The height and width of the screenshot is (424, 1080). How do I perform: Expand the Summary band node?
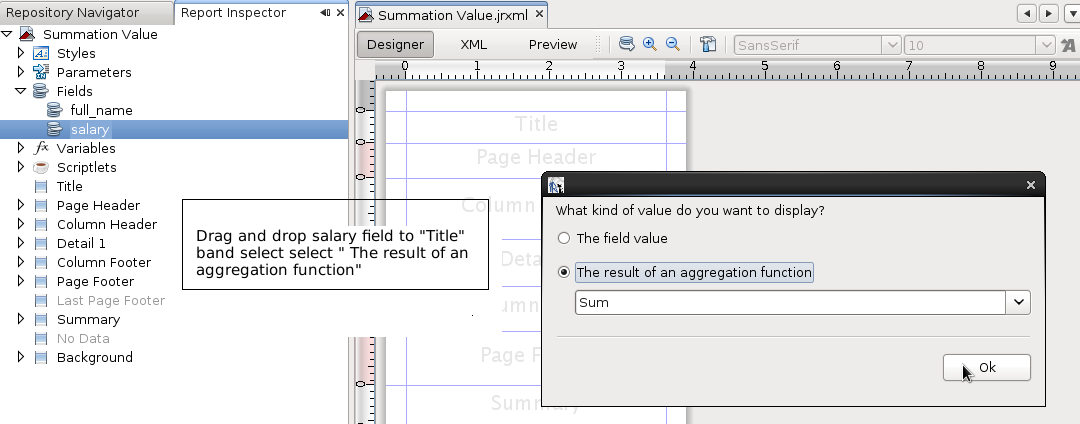click(21, 319)
